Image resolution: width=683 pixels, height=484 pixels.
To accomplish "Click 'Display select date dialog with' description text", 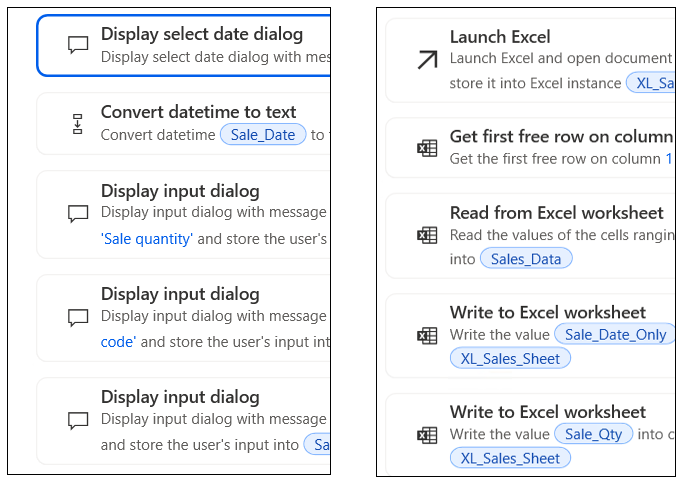I will click(x=215, y=57).
